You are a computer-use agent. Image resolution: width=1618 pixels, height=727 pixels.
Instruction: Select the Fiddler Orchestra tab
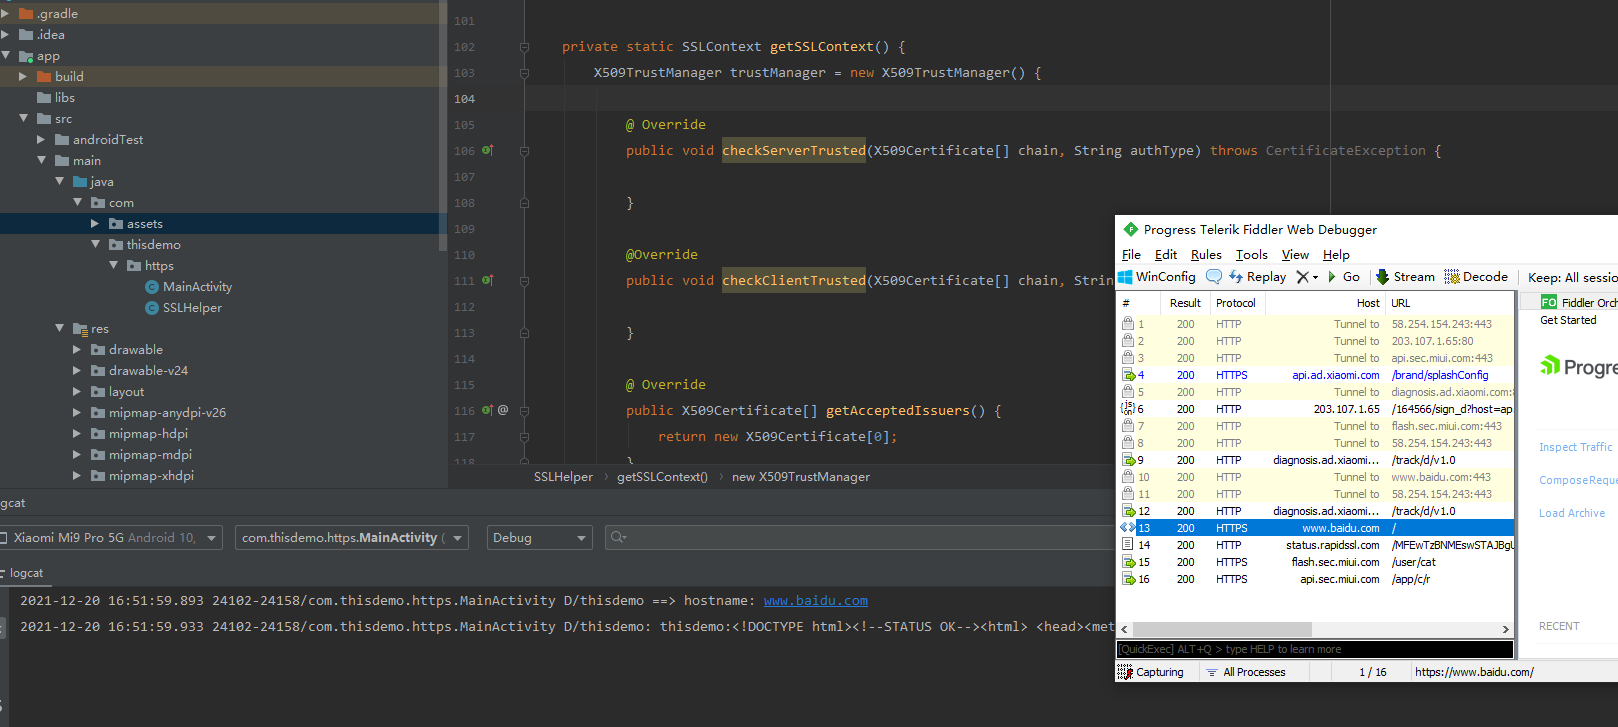pos(1579,302)
